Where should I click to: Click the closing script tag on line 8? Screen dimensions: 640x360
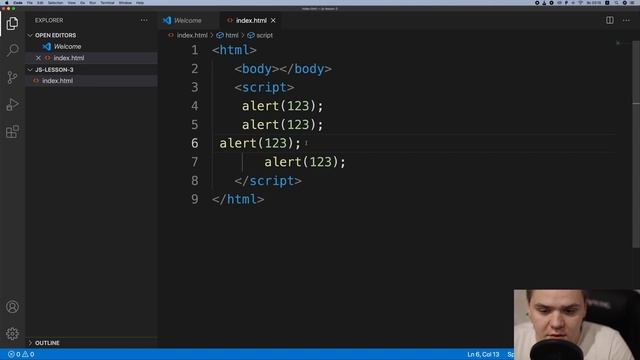point(268,181)
